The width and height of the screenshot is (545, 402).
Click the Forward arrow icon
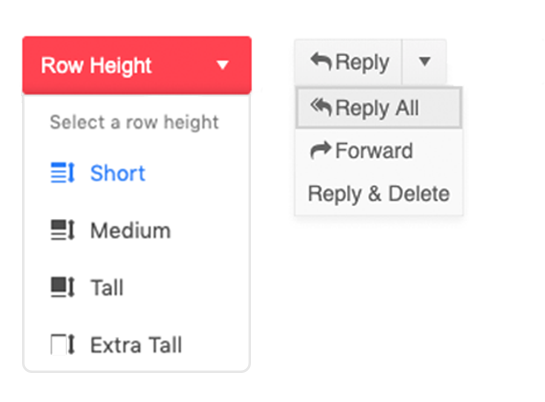tap(320, 150)
